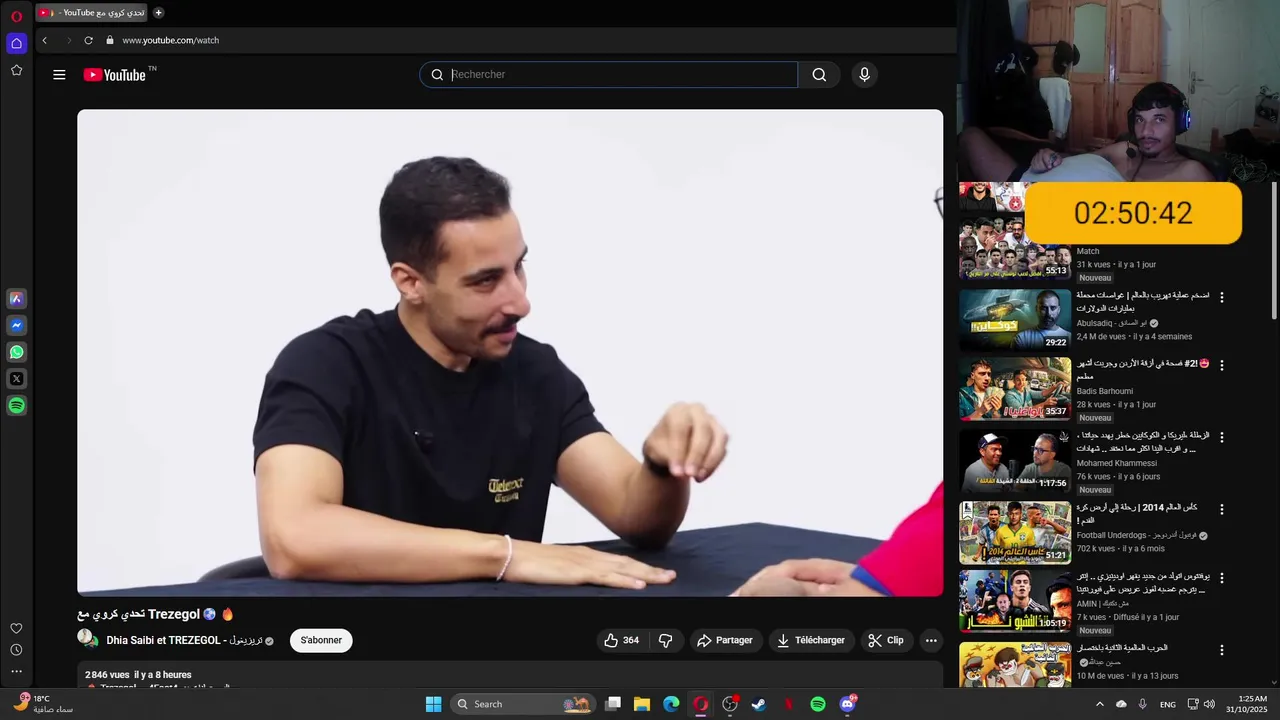Open the 35:37 Badis Barhoumi thumbnail
Image resolution: width=1280 pixels, height=720 pixels.
[x=1015, y=389]
